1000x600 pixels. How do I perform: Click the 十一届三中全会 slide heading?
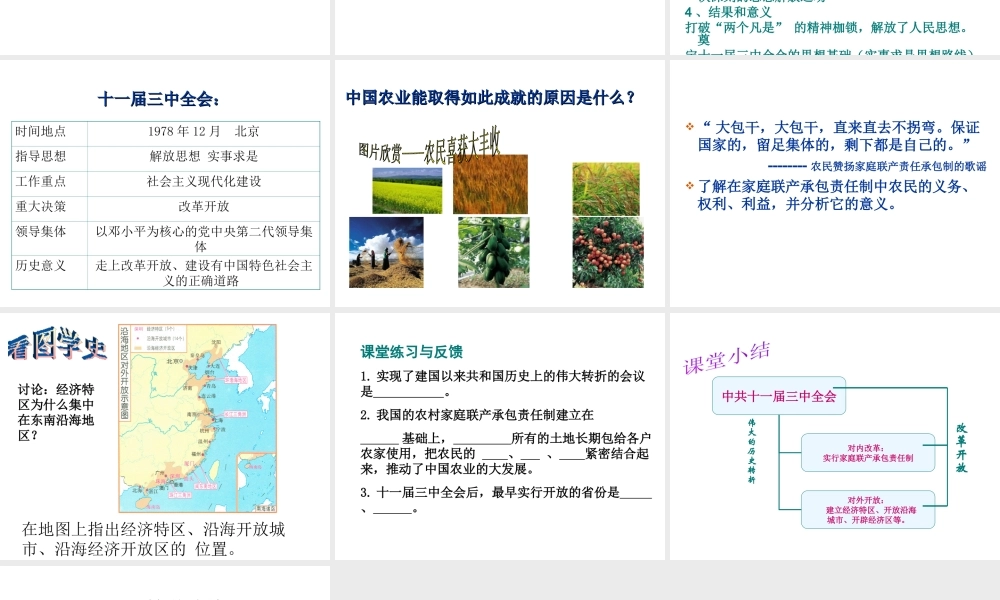pos(159,99)
